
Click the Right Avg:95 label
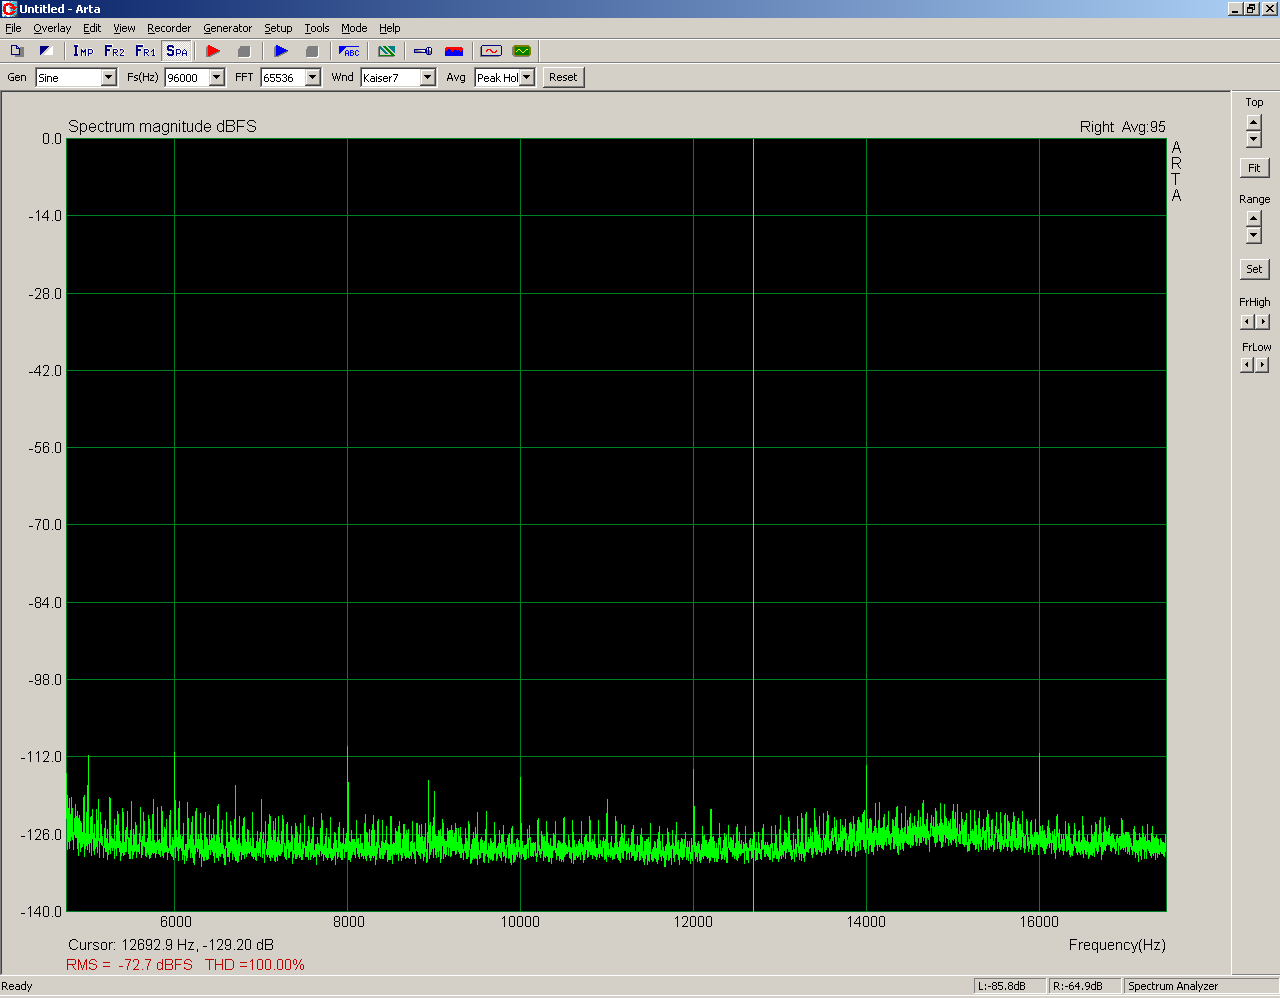[x=1123, y=127]
